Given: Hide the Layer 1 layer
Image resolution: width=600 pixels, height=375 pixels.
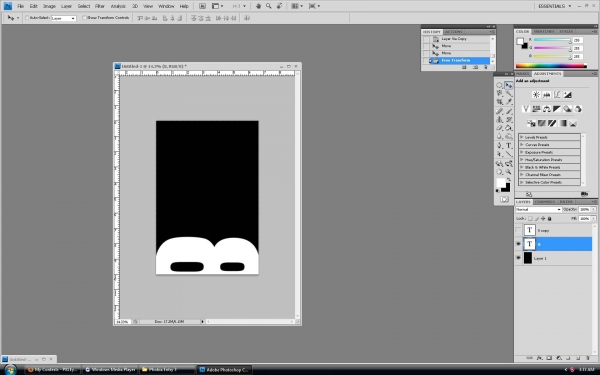Looking at the screenshot, I should 518,258.
